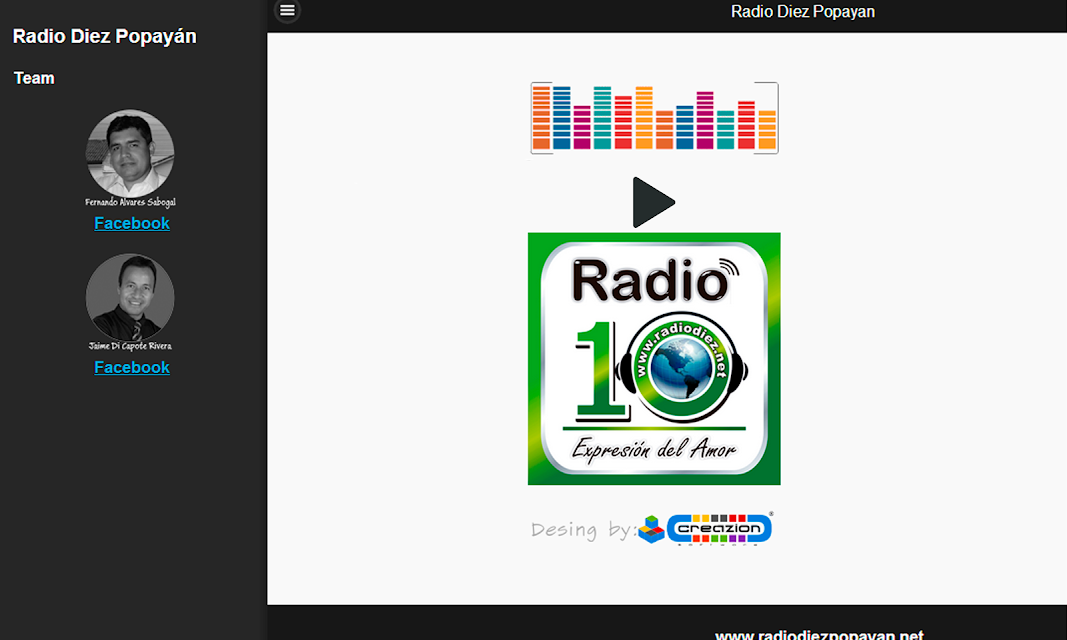Click the Jaime Di Capote Rivera name caption

(131, 346)
